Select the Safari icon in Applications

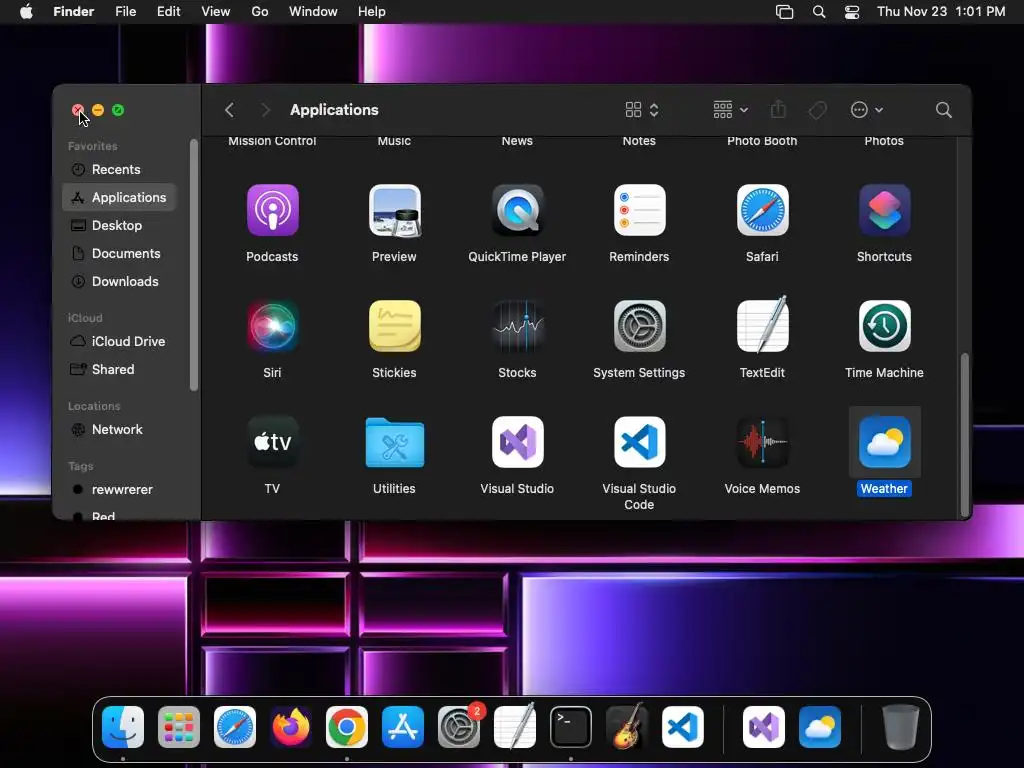point(762,210)
